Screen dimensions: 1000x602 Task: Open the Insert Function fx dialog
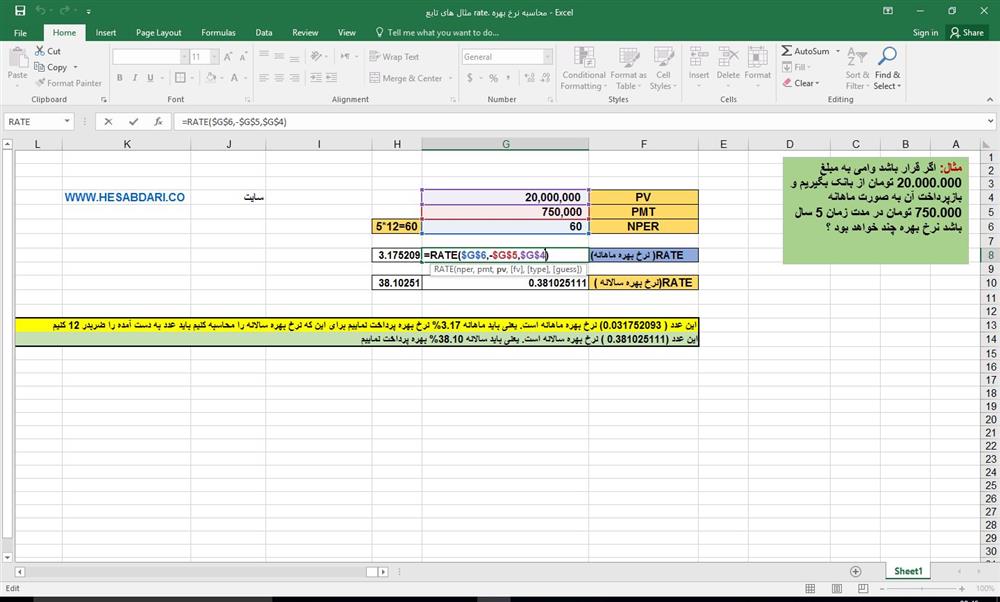click(158, 122)
